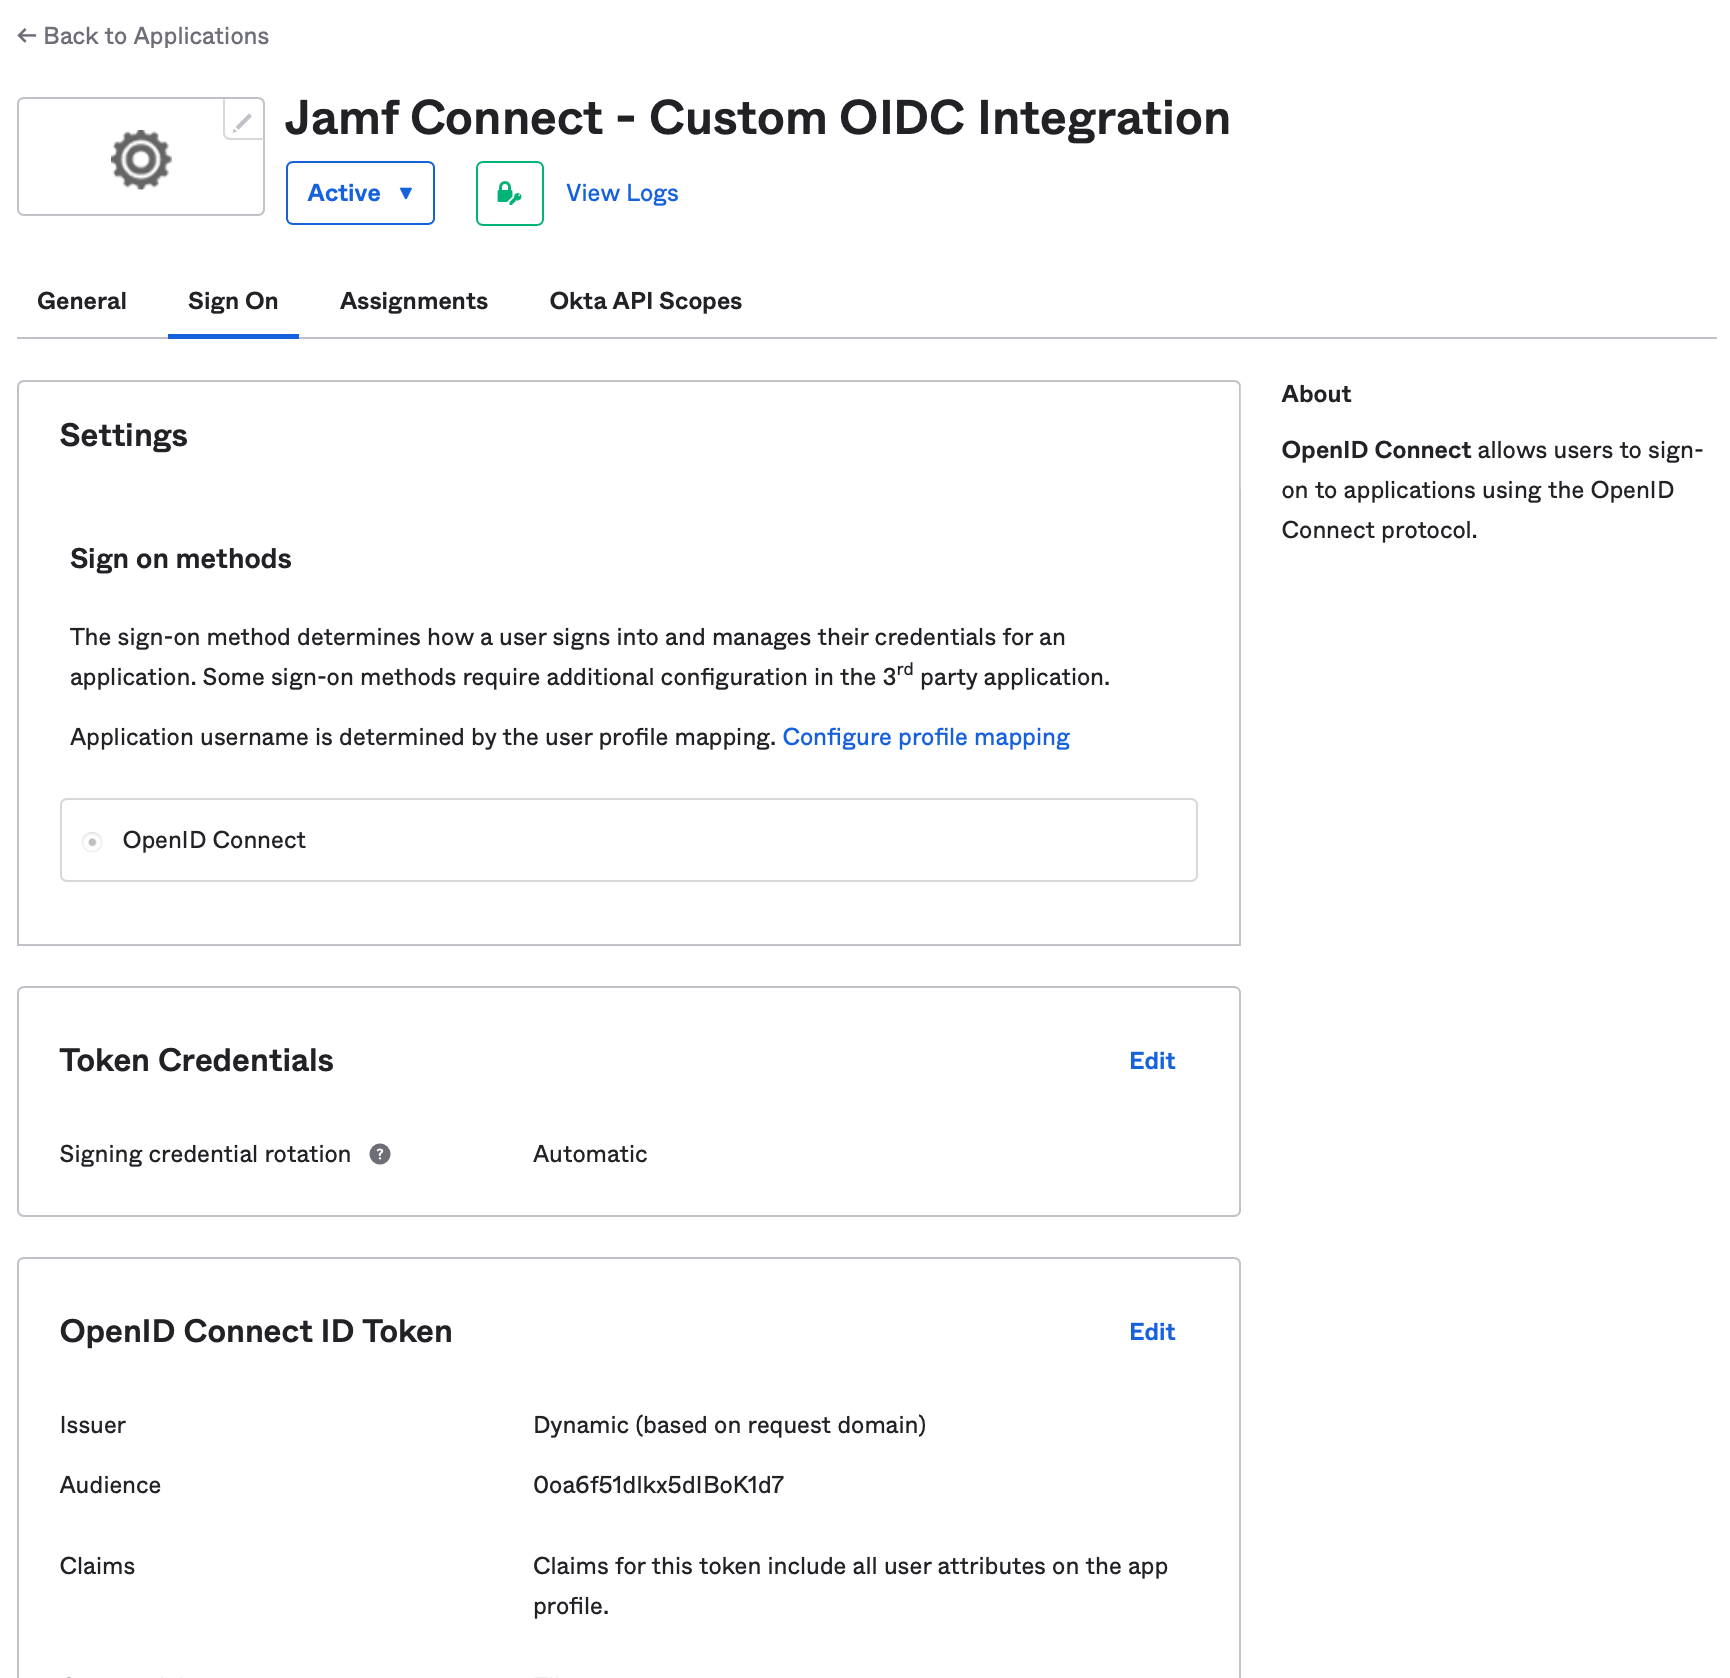Click the Audience value 0oa6f51dlkx5dIBoK1d7
Viewport: 1730px width, 1678px height.
[x=659, y=1485]
